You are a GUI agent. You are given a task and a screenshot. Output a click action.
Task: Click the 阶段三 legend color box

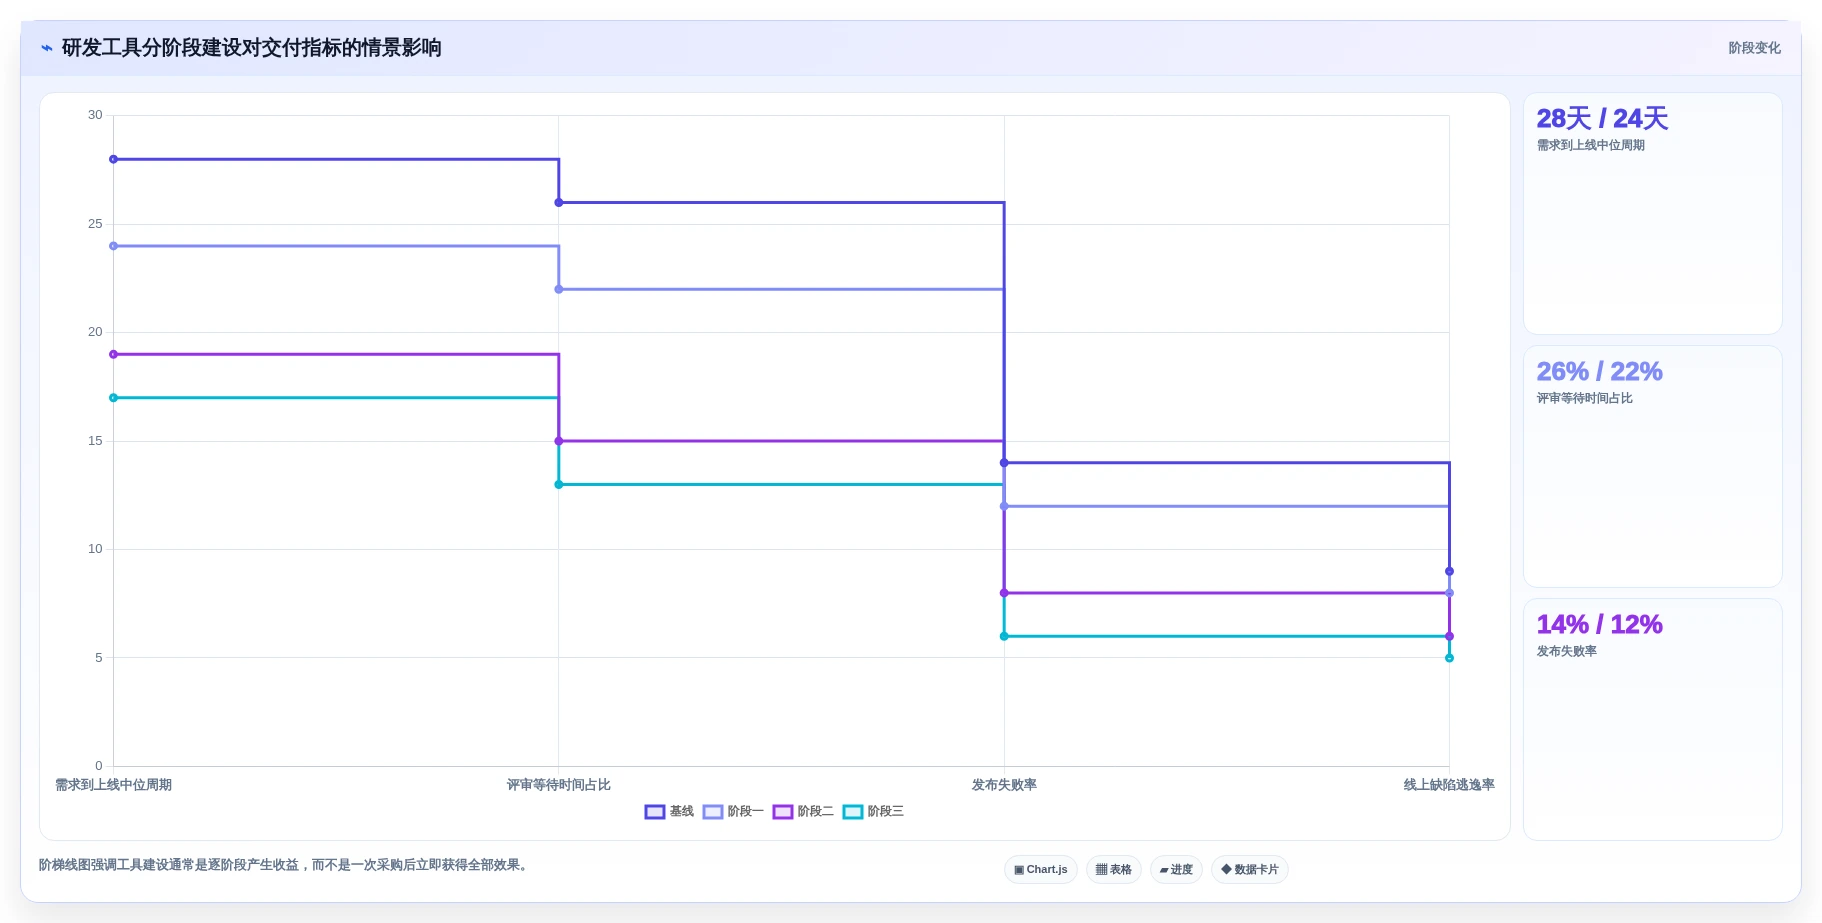coord(853,812)
